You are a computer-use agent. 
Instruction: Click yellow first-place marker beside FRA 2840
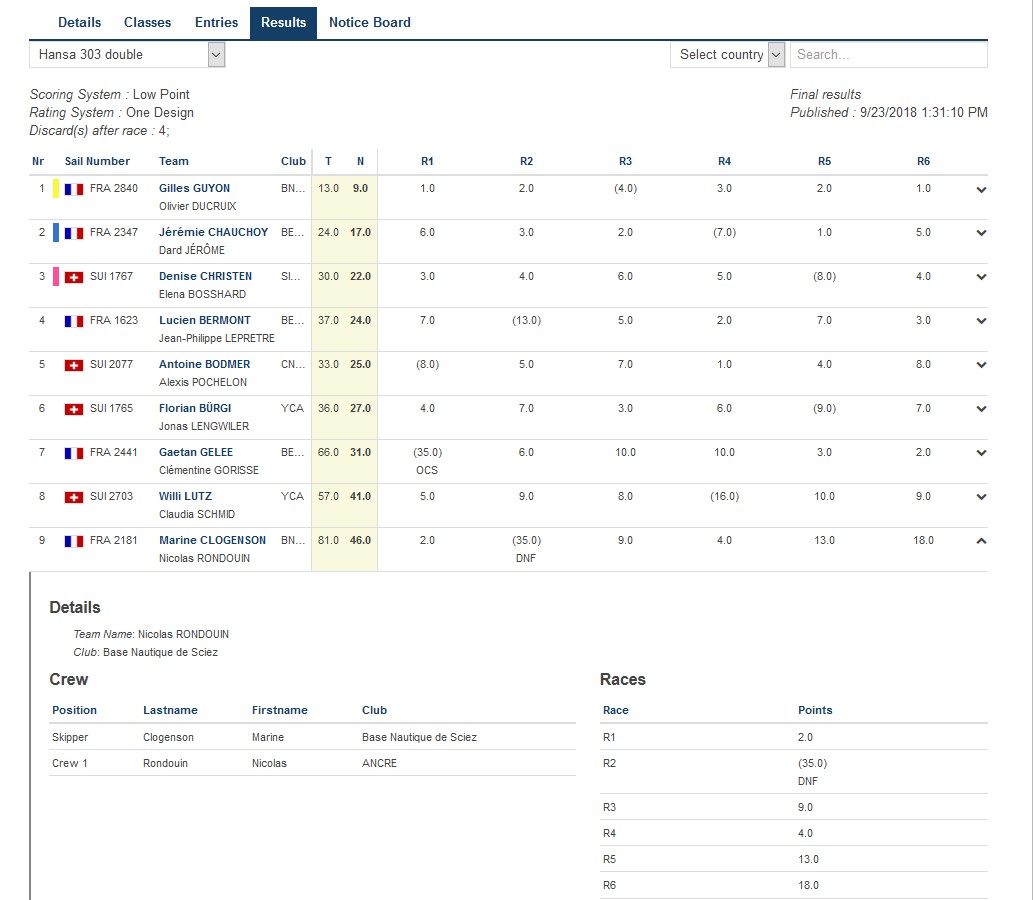point(56,188)
